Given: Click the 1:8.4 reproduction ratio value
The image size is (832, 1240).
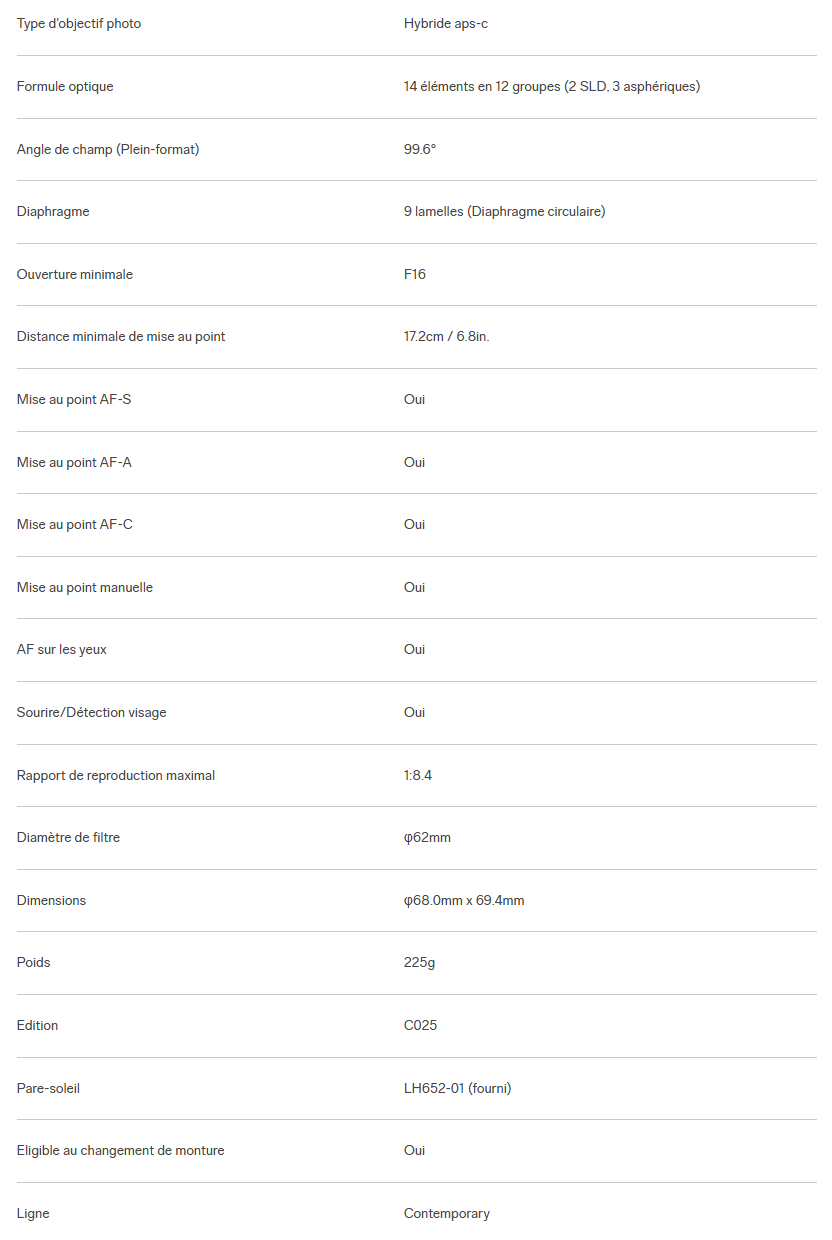Looking at the screenshot, I should click(418, 775).
